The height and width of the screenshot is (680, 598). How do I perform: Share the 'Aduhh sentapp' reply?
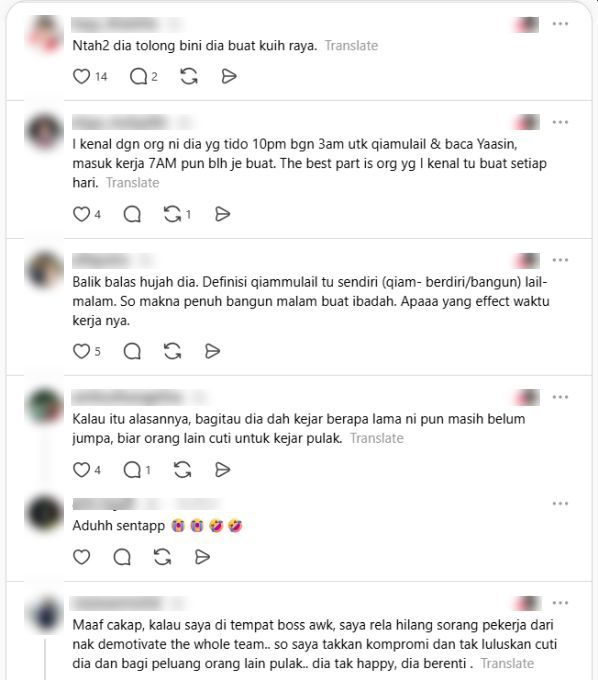point(202,557)
